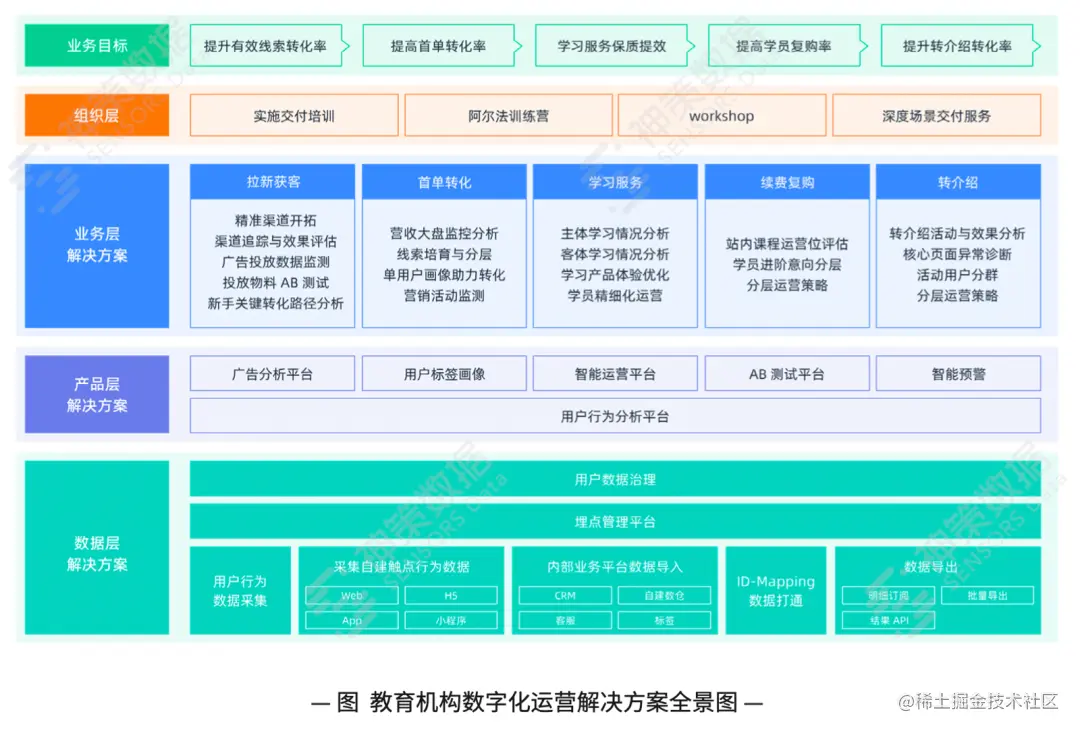This screenshot has height=733, width=1080.
Task: Click the 学习产品体验优化 text
Action: [615, 275]
